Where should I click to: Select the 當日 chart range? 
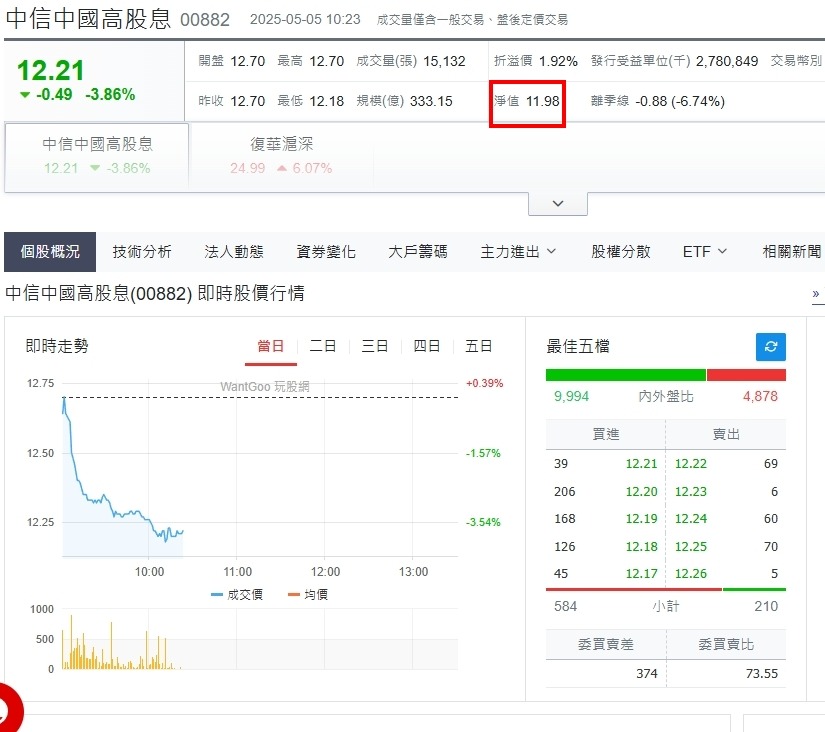[270, 346]
